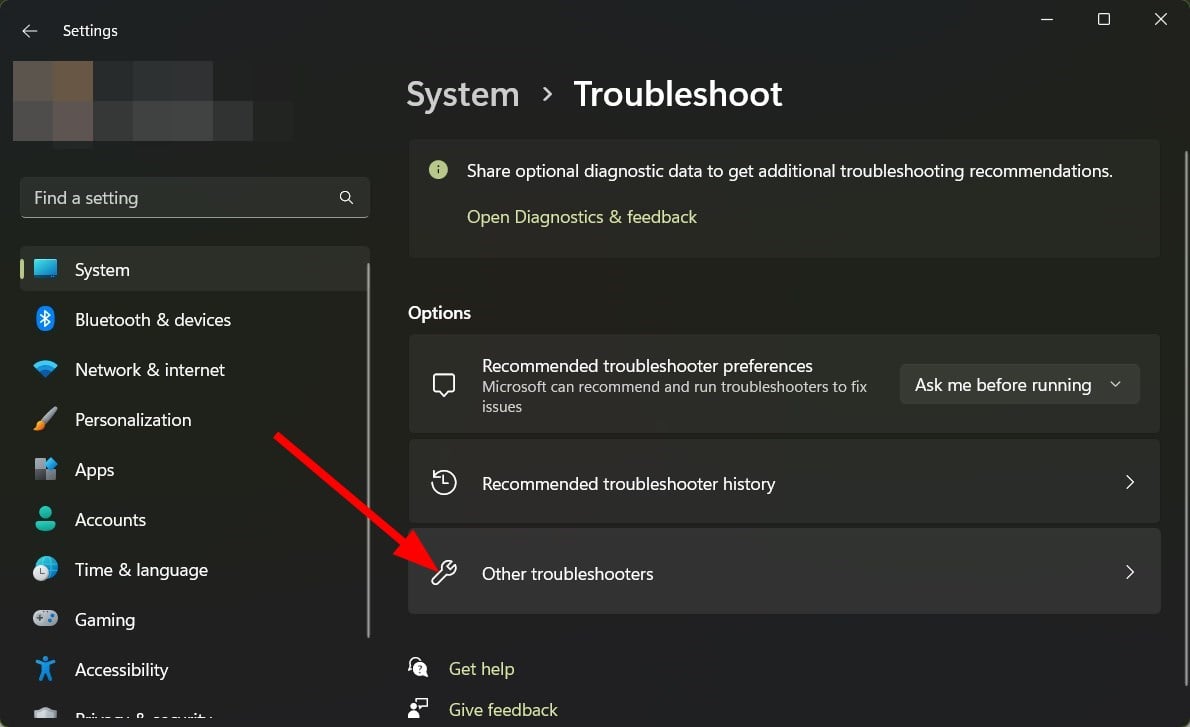
Task: Click the back arrow in title bar
Action: point(30,31)
